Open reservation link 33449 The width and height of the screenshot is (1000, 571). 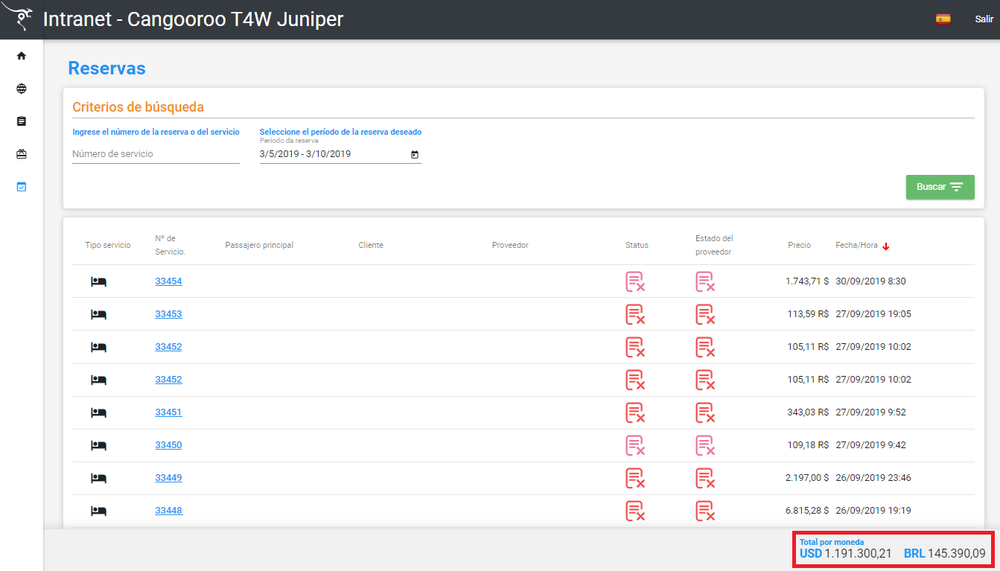pyautogui.click(x=168, y=478)
